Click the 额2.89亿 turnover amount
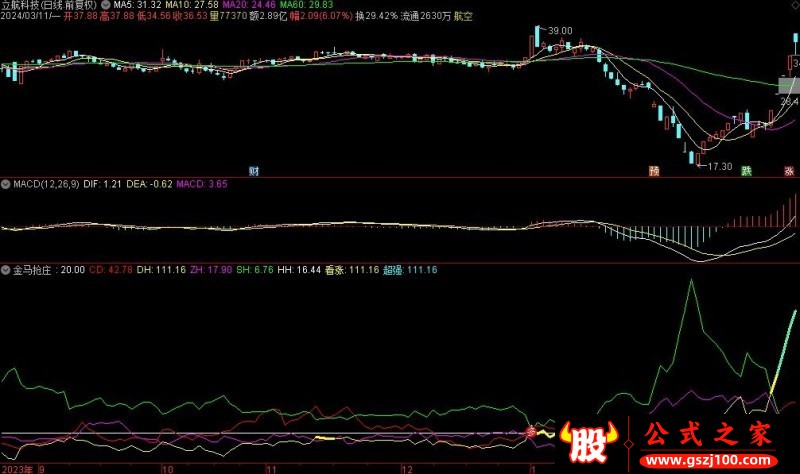 tap(268, 16)
